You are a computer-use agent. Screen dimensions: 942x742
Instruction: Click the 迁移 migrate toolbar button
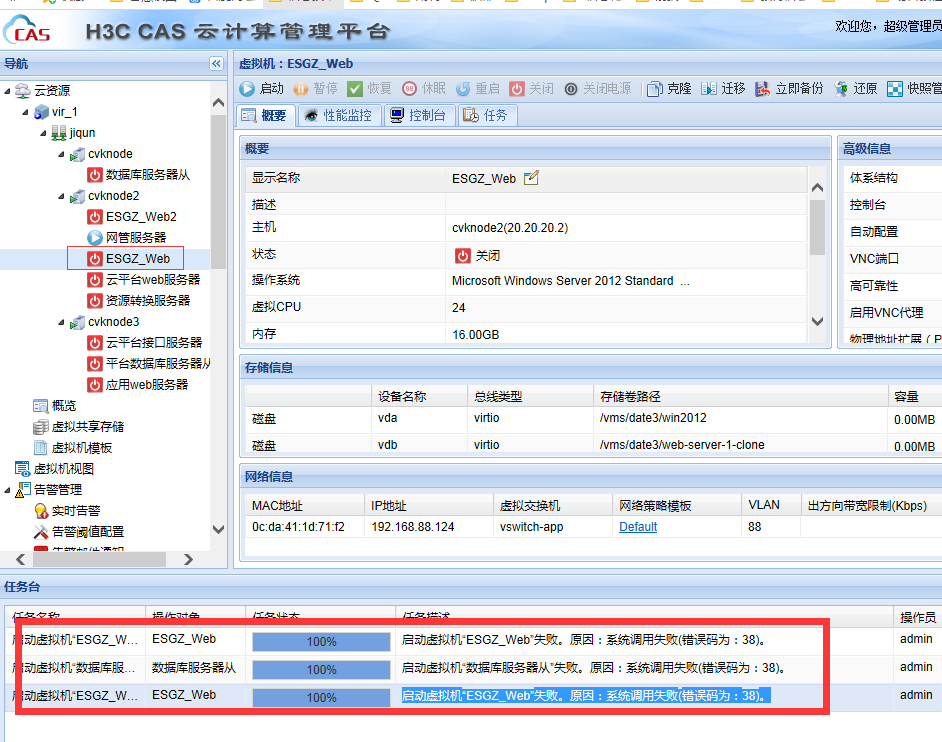(723, 89)
